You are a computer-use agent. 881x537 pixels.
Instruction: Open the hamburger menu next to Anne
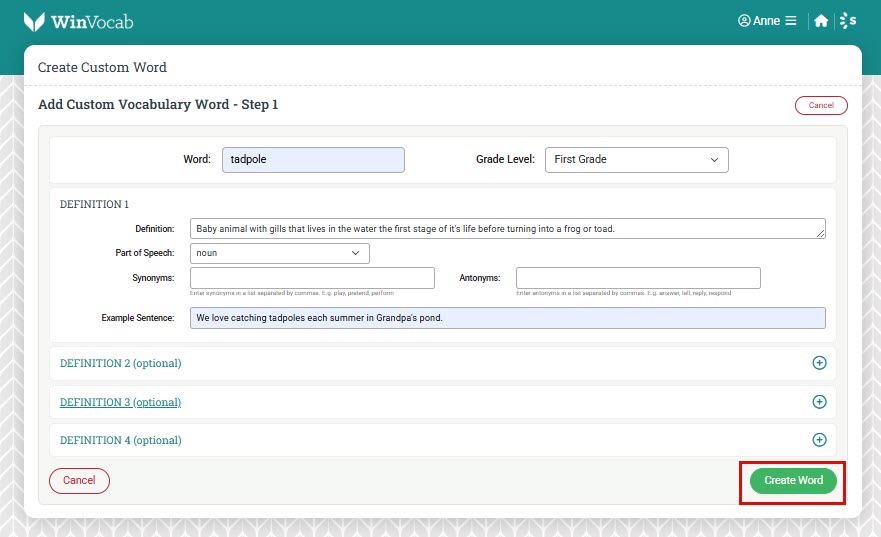pos(791,21)
